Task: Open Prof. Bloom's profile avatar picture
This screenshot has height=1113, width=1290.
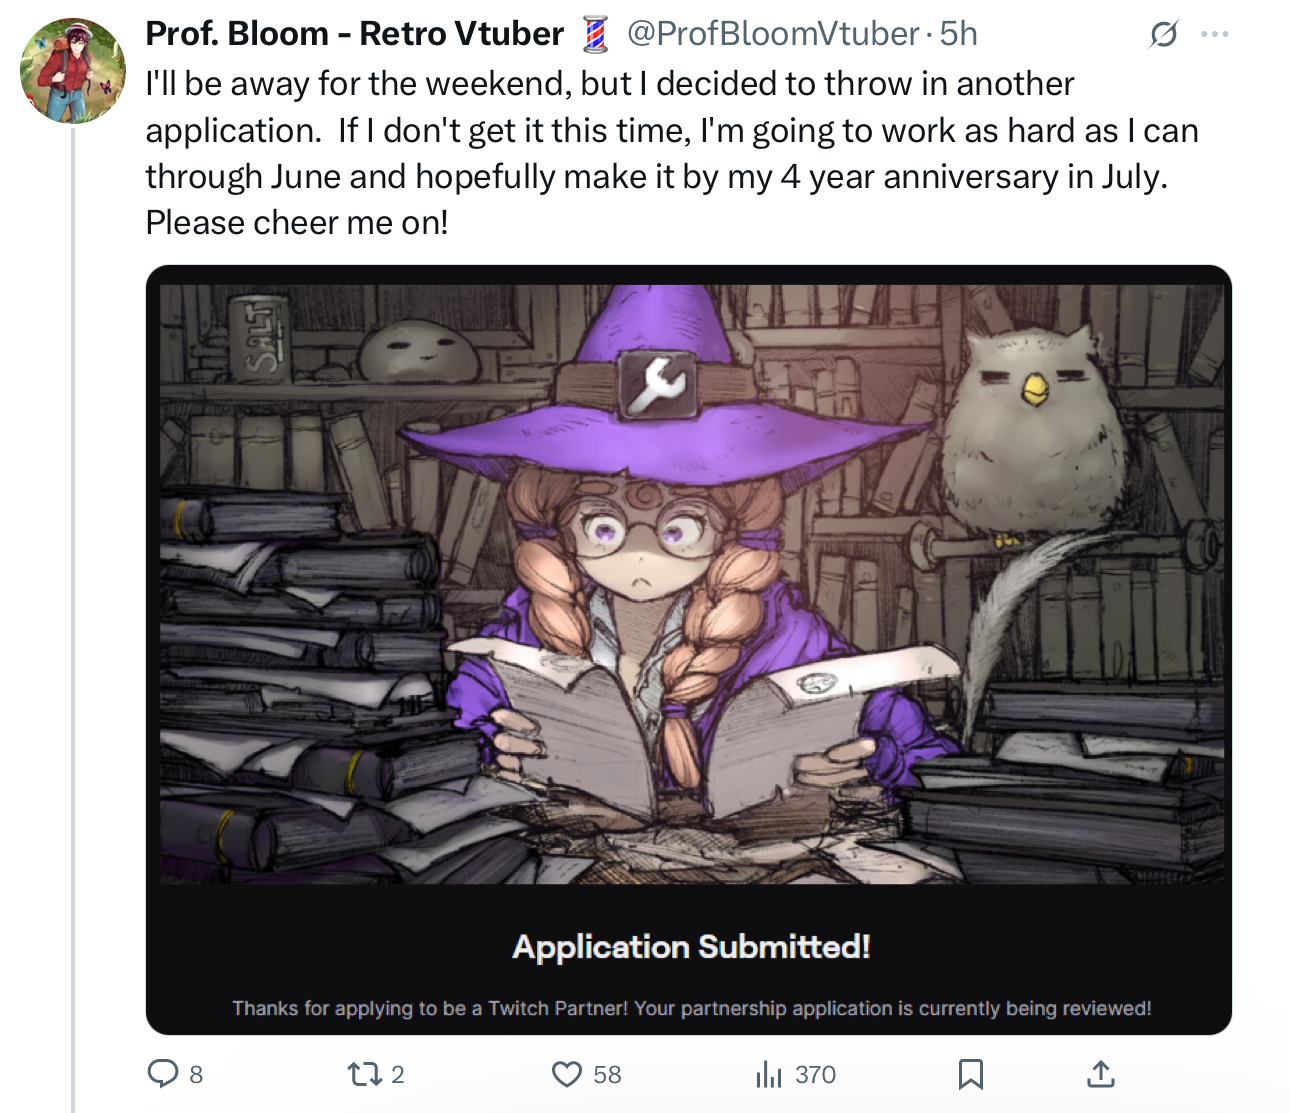Action: pos(72,70)
